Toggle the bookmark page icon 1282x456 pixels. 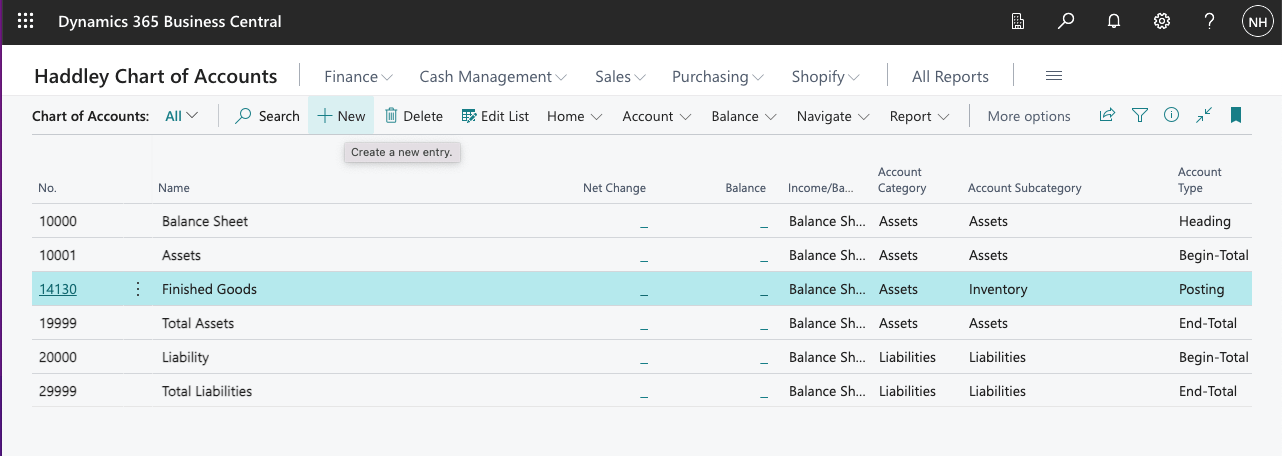point(1236,116)
